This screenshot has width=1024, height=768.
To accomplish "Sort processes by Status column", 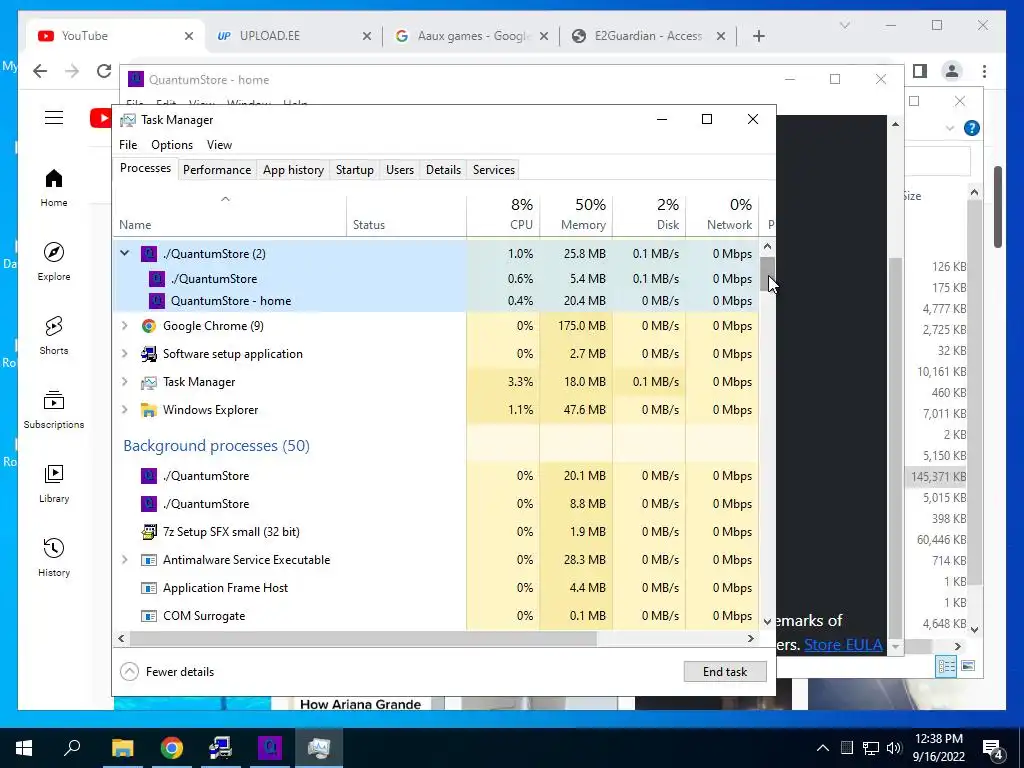I will [x=406, y=215].
